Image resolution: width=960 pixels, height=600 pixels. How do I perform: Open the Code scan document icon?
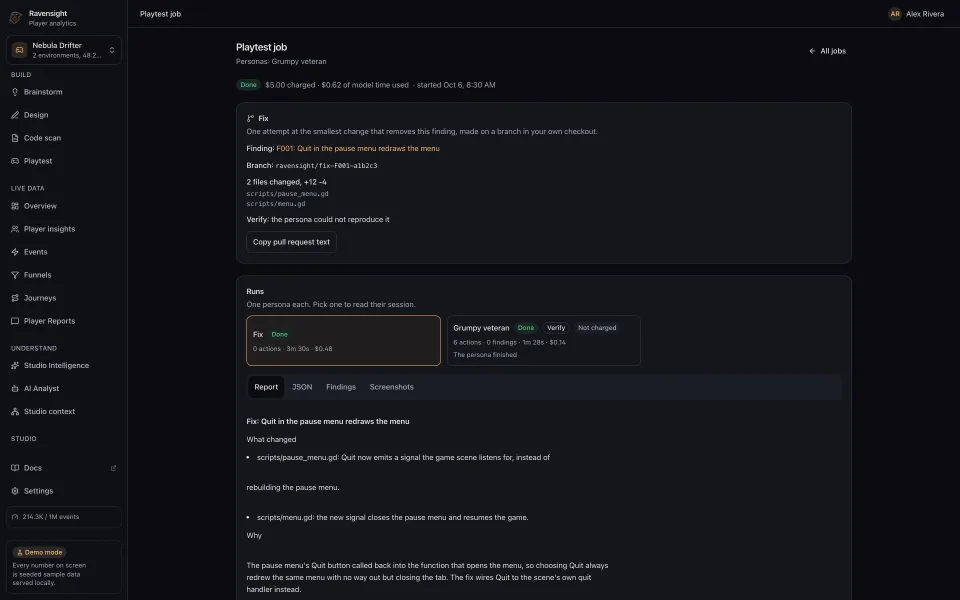point(15,138)
